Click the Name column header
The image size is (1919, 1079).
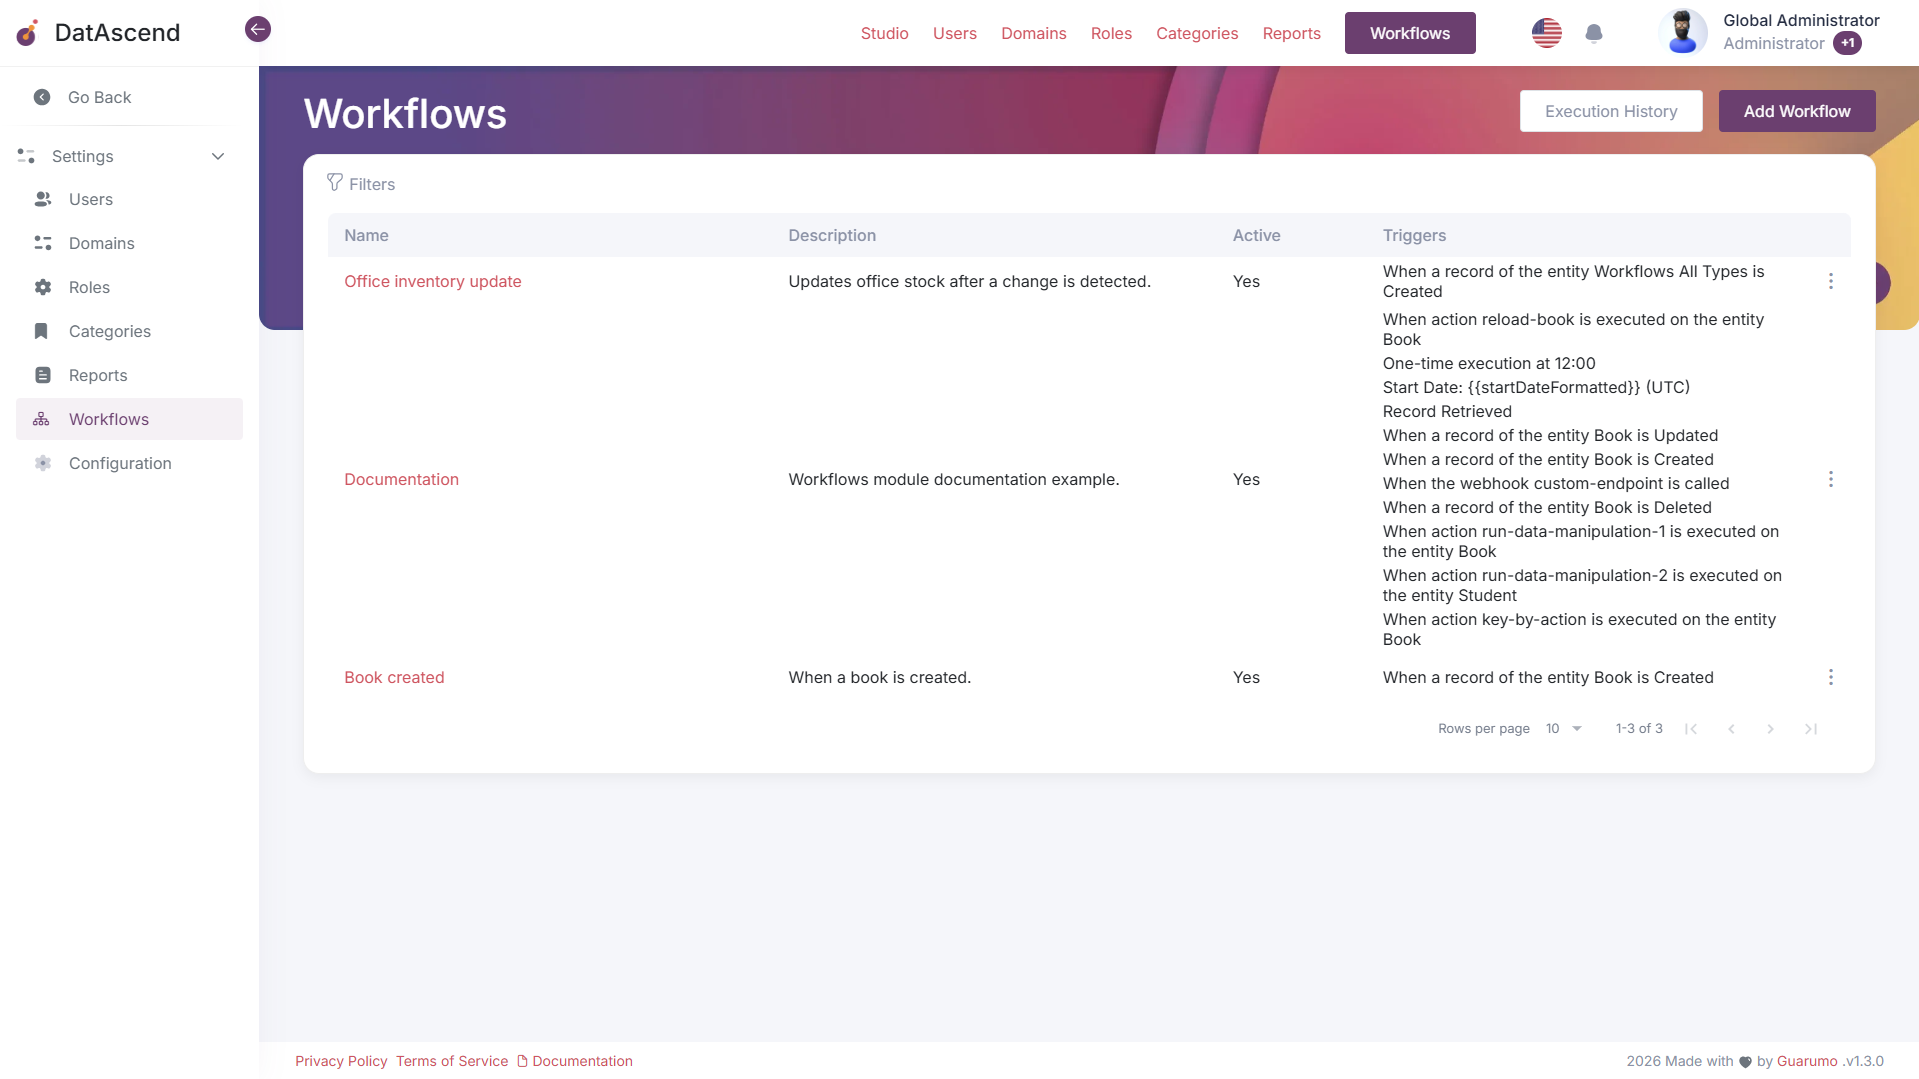tap(366, 235)
